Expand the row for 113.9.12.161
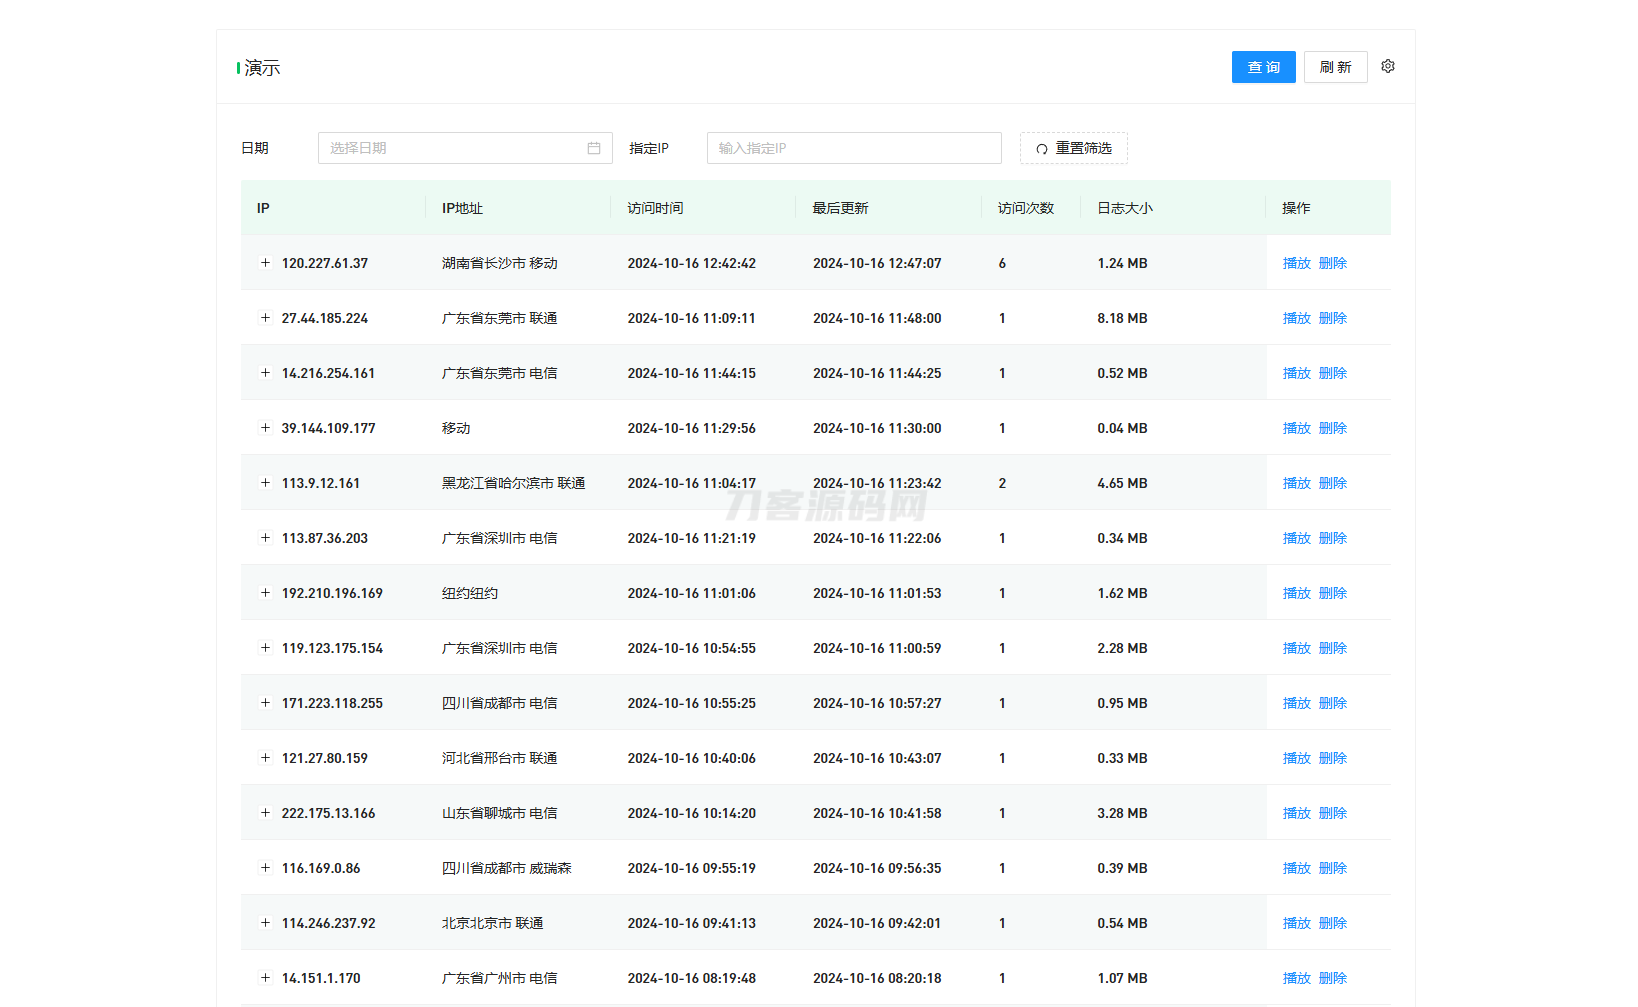The width and height of the screenshot is (1638, 1007). [x=265, y=483]
